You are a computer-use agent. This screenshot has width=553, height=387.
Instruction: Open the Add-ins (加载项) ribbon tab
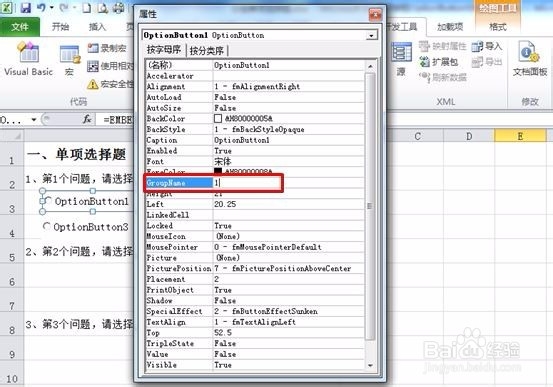click(x=450, y=27)
